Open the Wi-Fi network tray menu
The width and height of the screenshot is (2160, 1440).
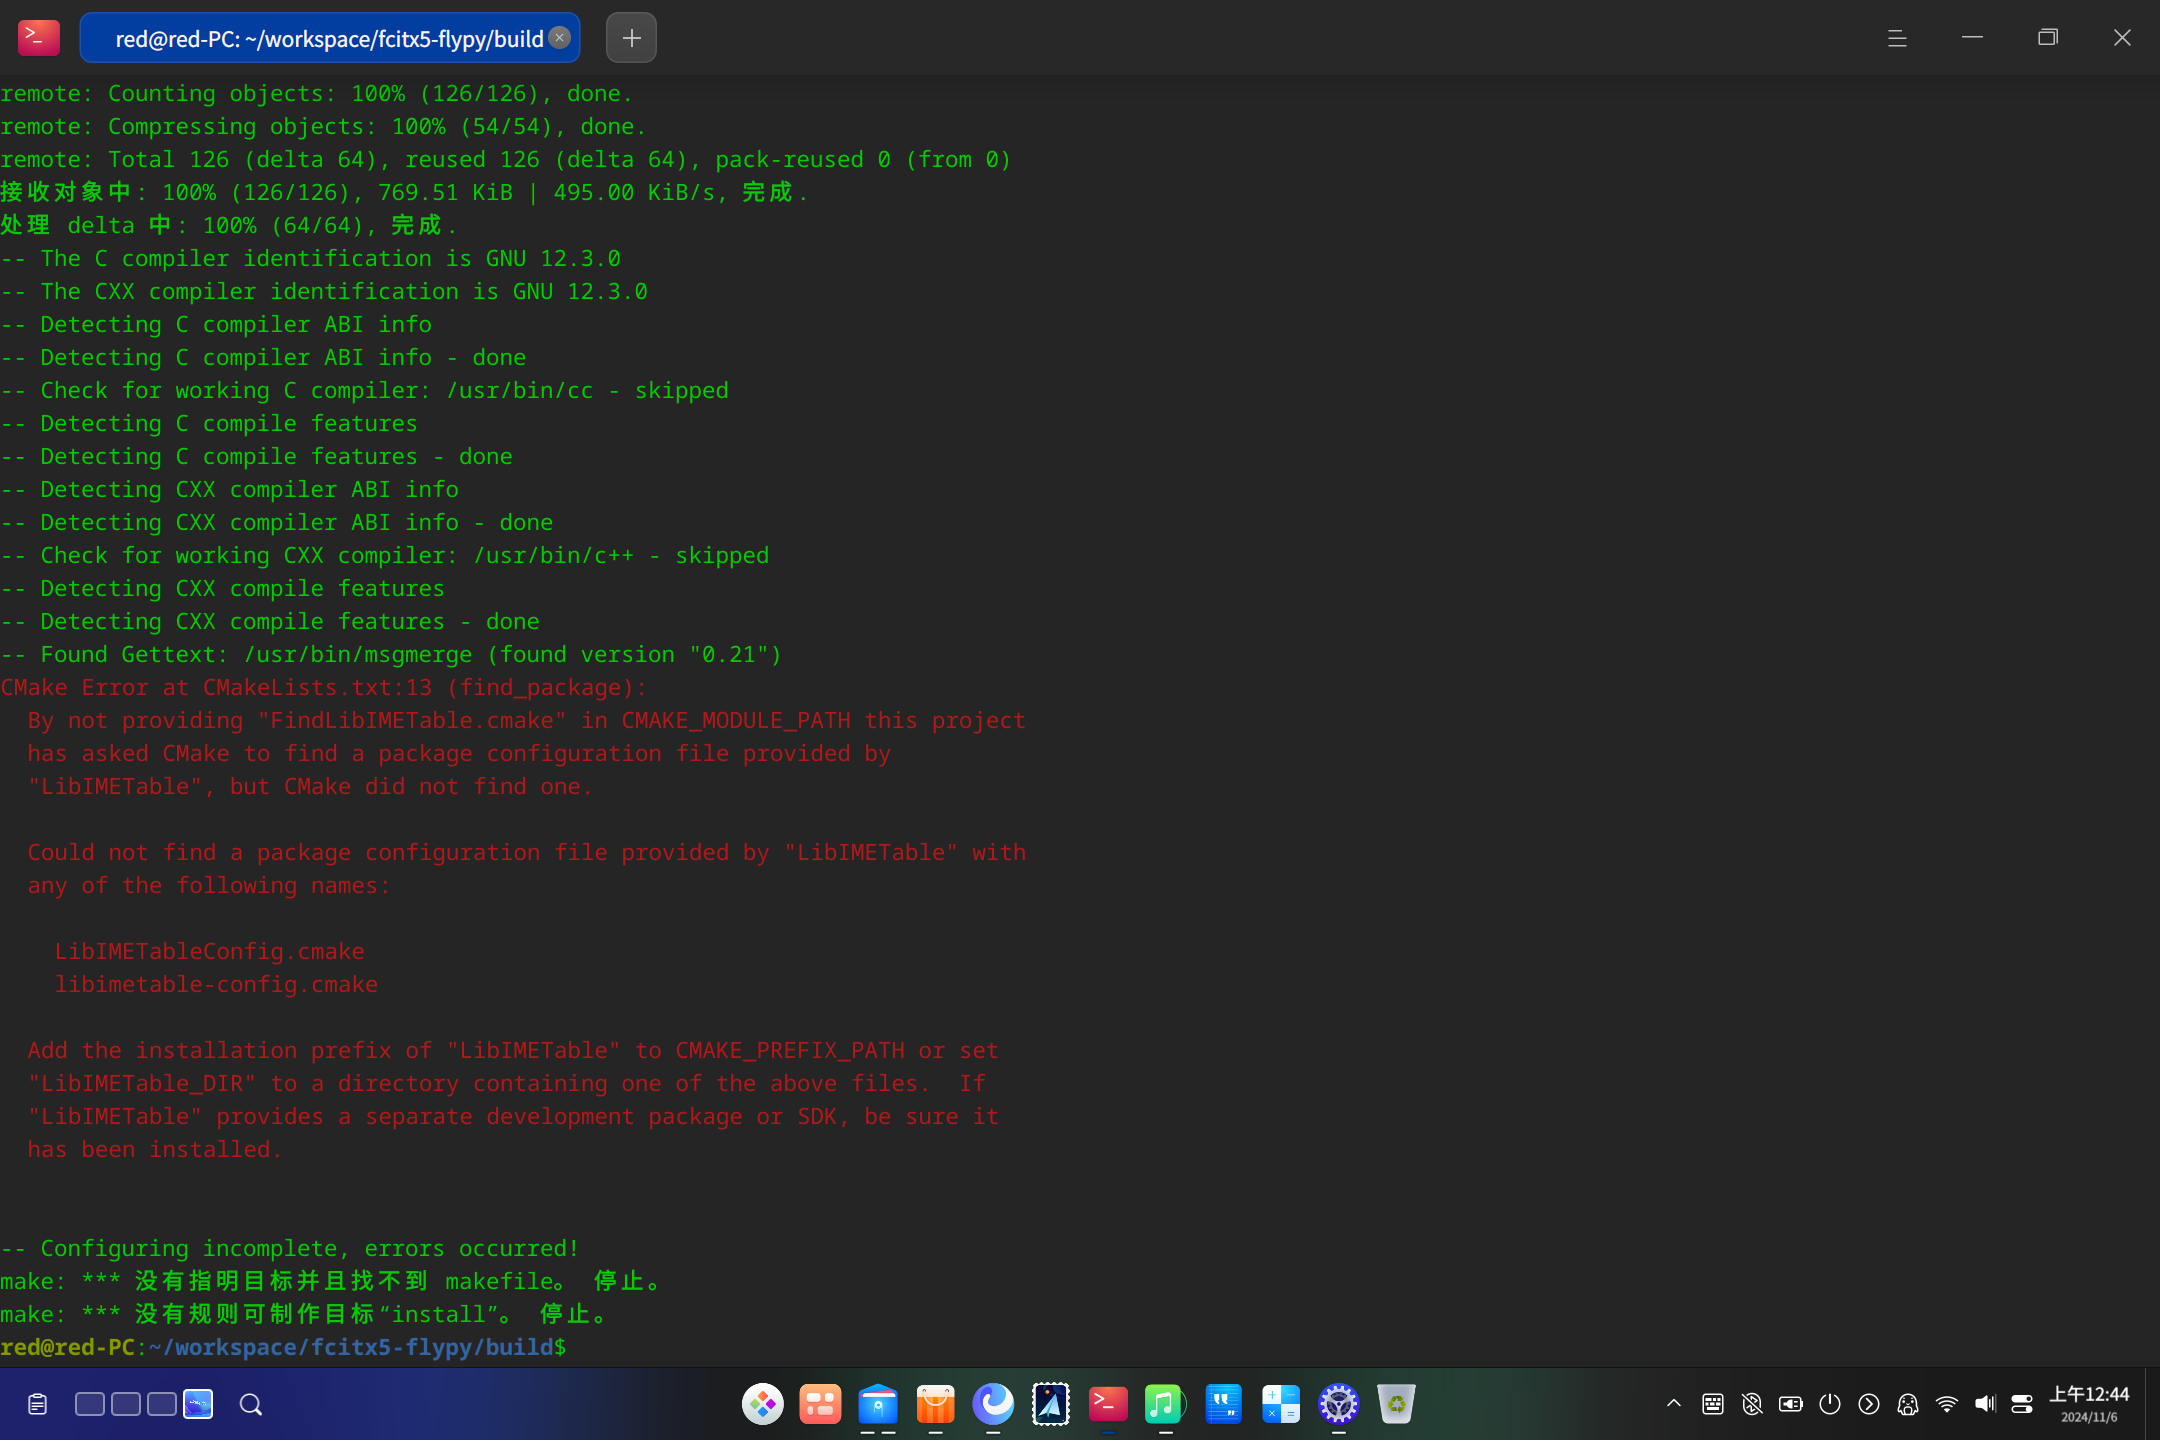pyautogui.click(x=1946, y=1404)
